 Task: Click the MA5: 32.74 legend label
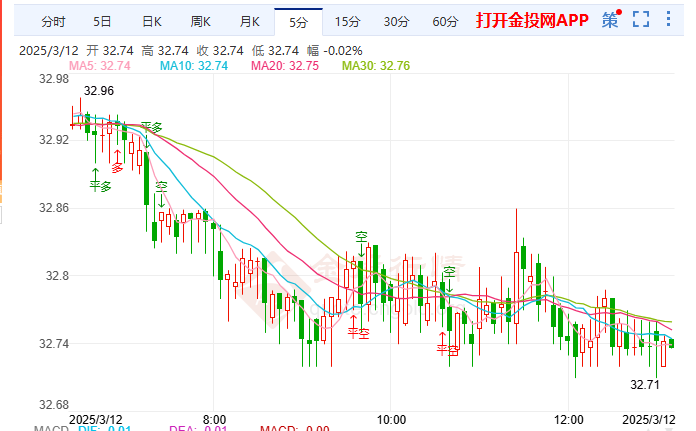100,66
